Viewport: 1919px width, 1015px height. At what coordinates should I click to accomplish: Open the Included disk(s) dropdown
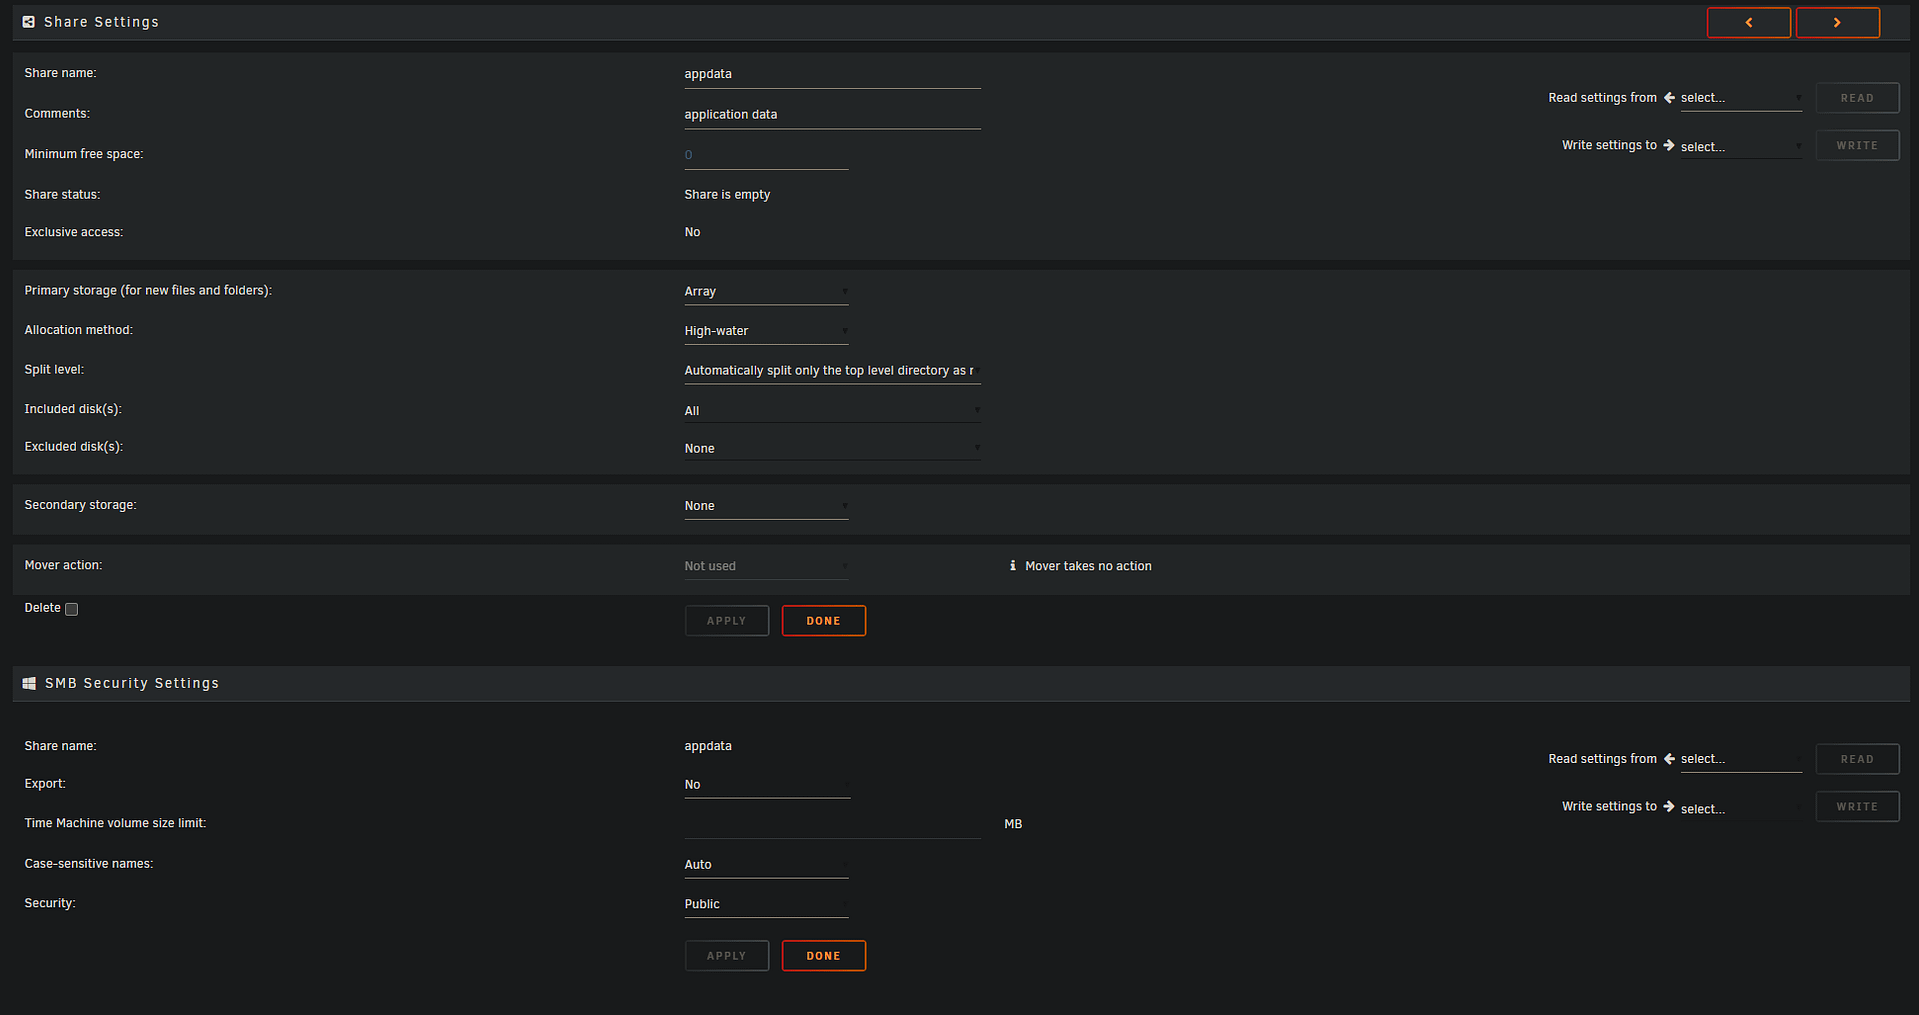click(831, 411)
